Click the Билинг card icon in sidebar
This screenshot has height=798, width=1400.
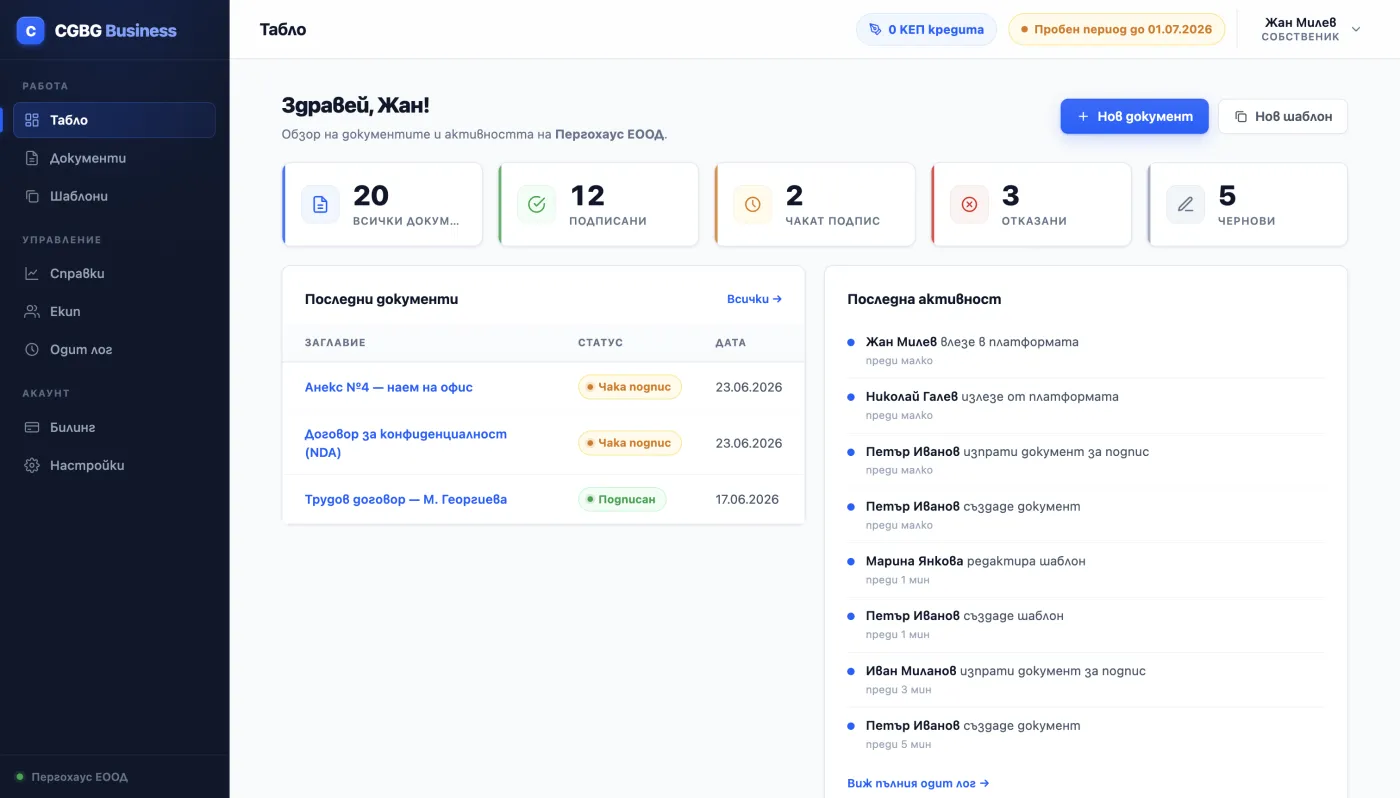pos(32,427)
